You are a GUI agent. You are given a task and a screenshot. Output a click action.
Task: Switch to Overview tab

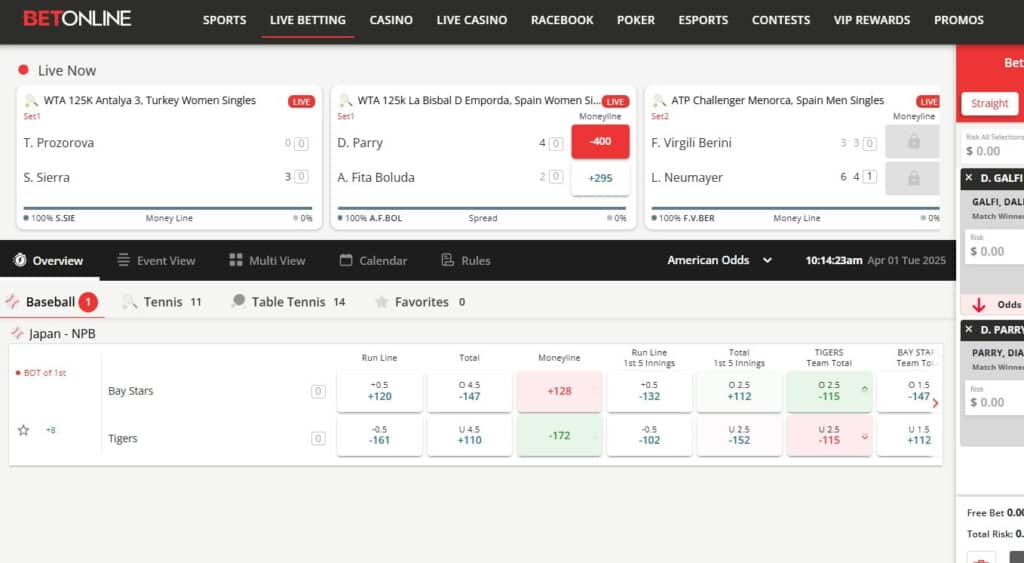49,261
